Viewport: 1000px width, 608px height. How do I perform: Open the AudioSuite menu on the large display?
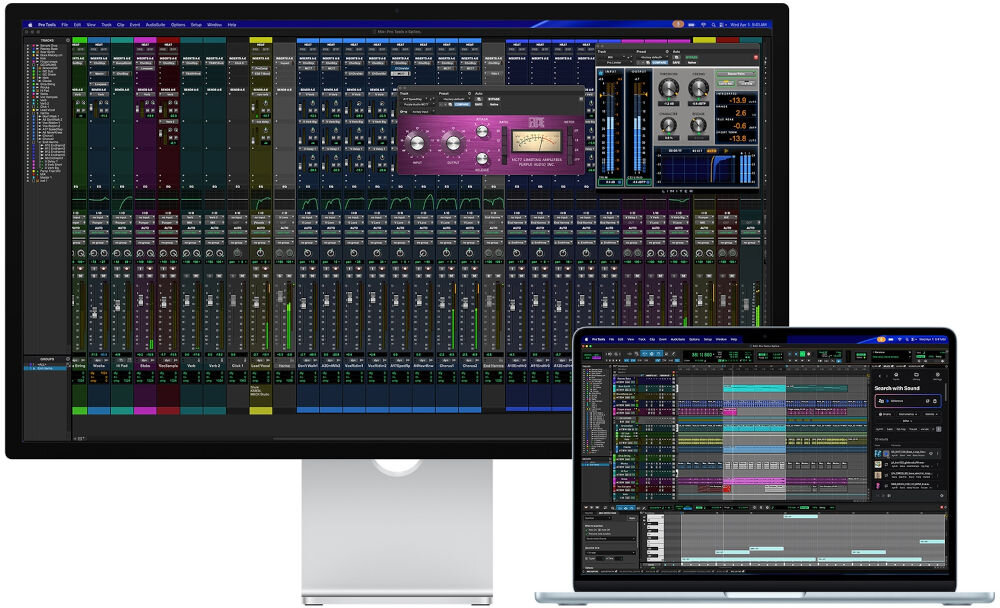[x=155, y=23]
